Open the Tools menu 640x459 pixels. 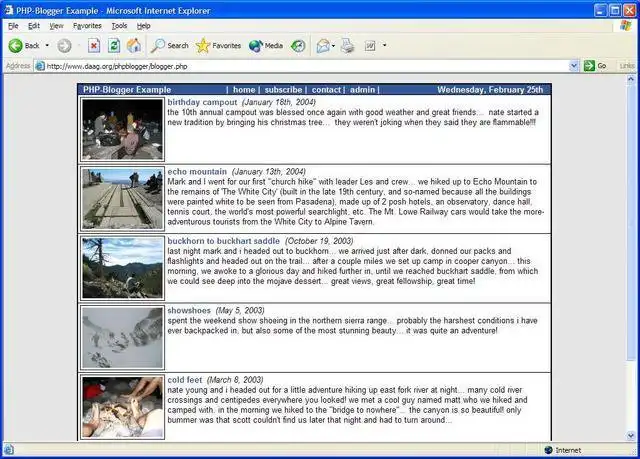[x=119, y=26]
